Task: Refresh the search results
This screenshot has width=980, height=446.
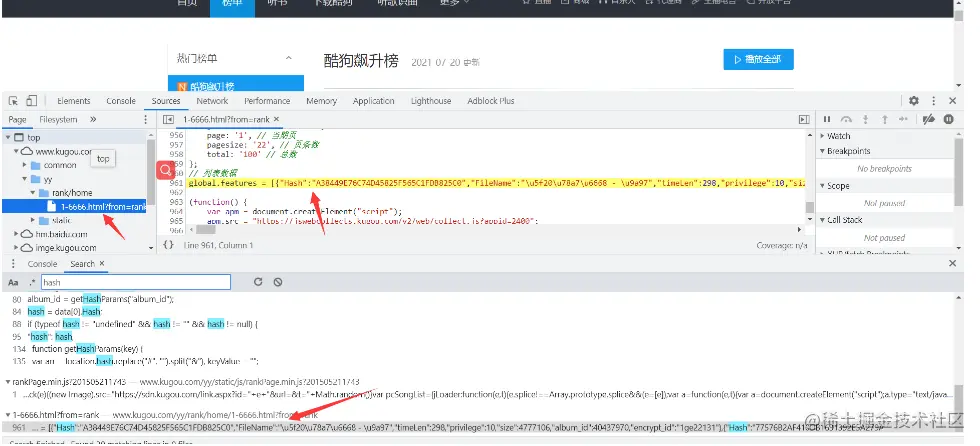Action: (x=258, y=282)
